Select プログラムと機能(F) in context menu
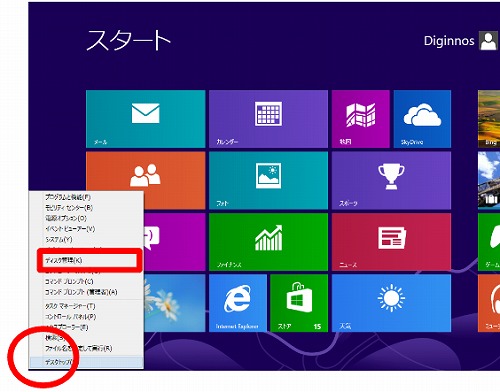Image resolution: width=500 pixels, height=392 pixels. 86,197
